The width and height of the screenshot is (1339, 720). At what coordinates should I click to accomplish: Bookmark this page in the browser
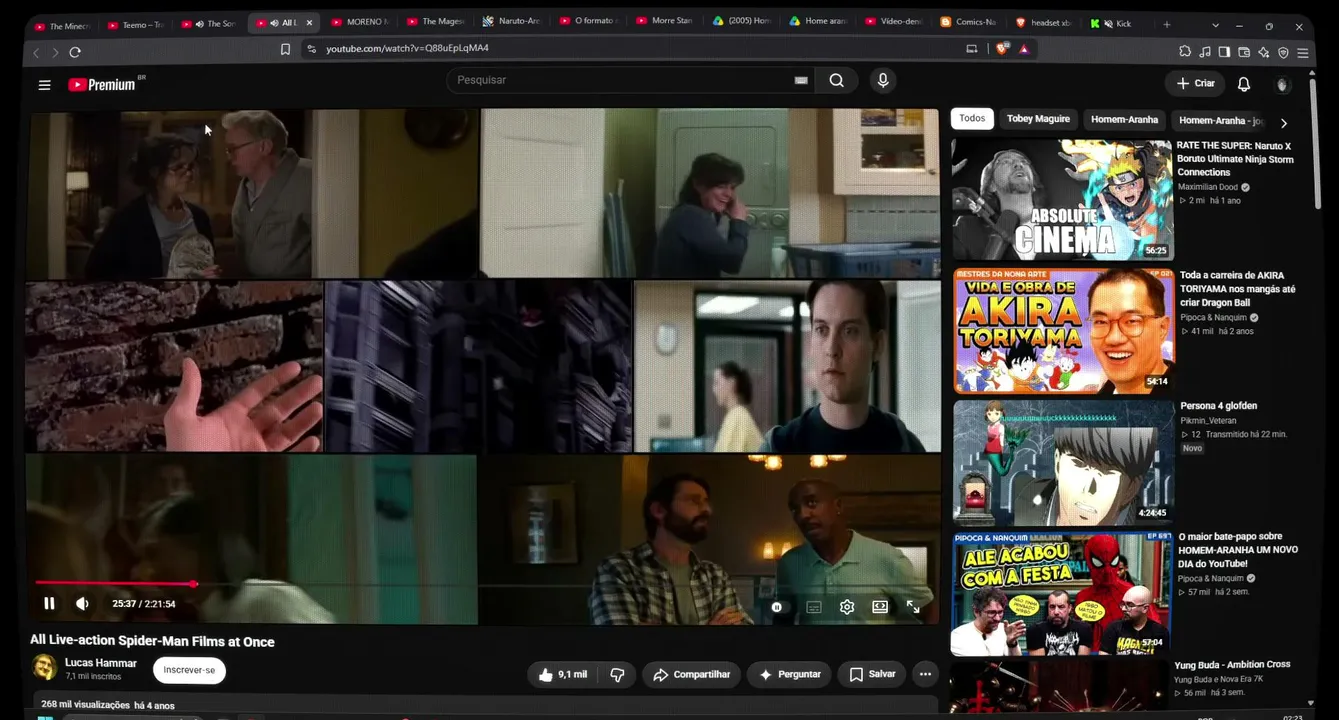(285, 49)
